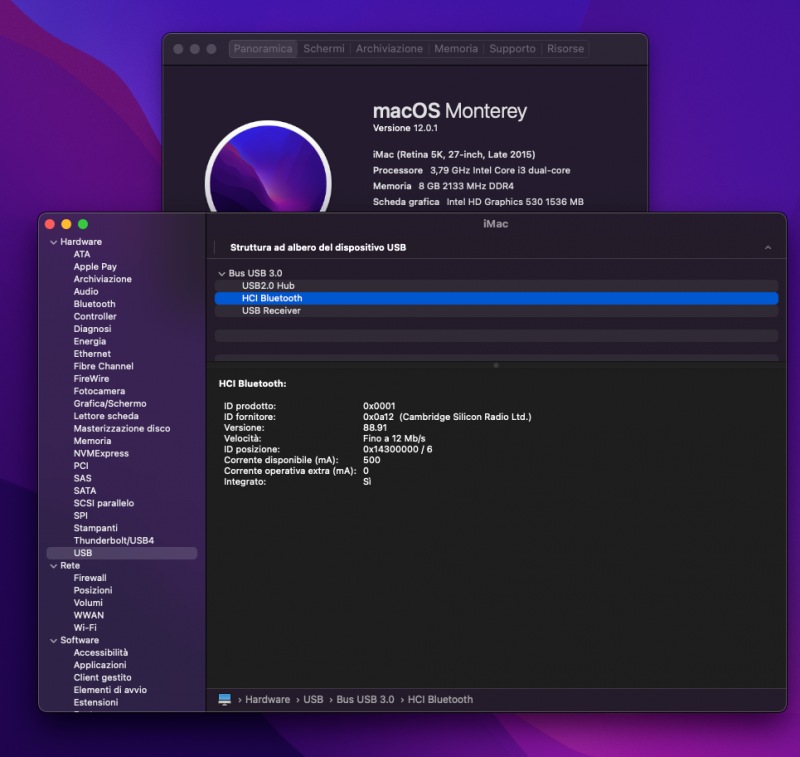Click the column header sort chevron
The image size is (800, 757).
click(x=767, y=247)
